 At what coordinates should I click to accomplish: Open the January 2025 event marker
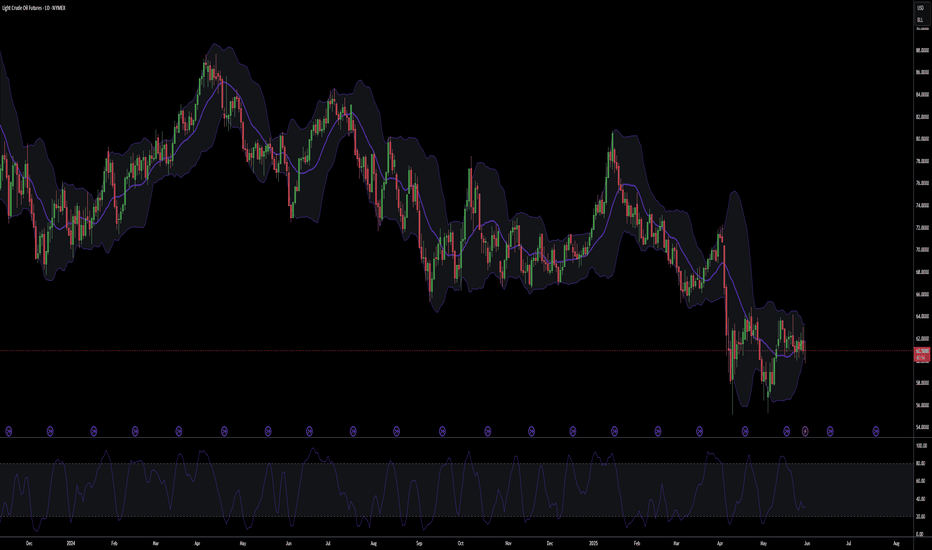point(615,431)
